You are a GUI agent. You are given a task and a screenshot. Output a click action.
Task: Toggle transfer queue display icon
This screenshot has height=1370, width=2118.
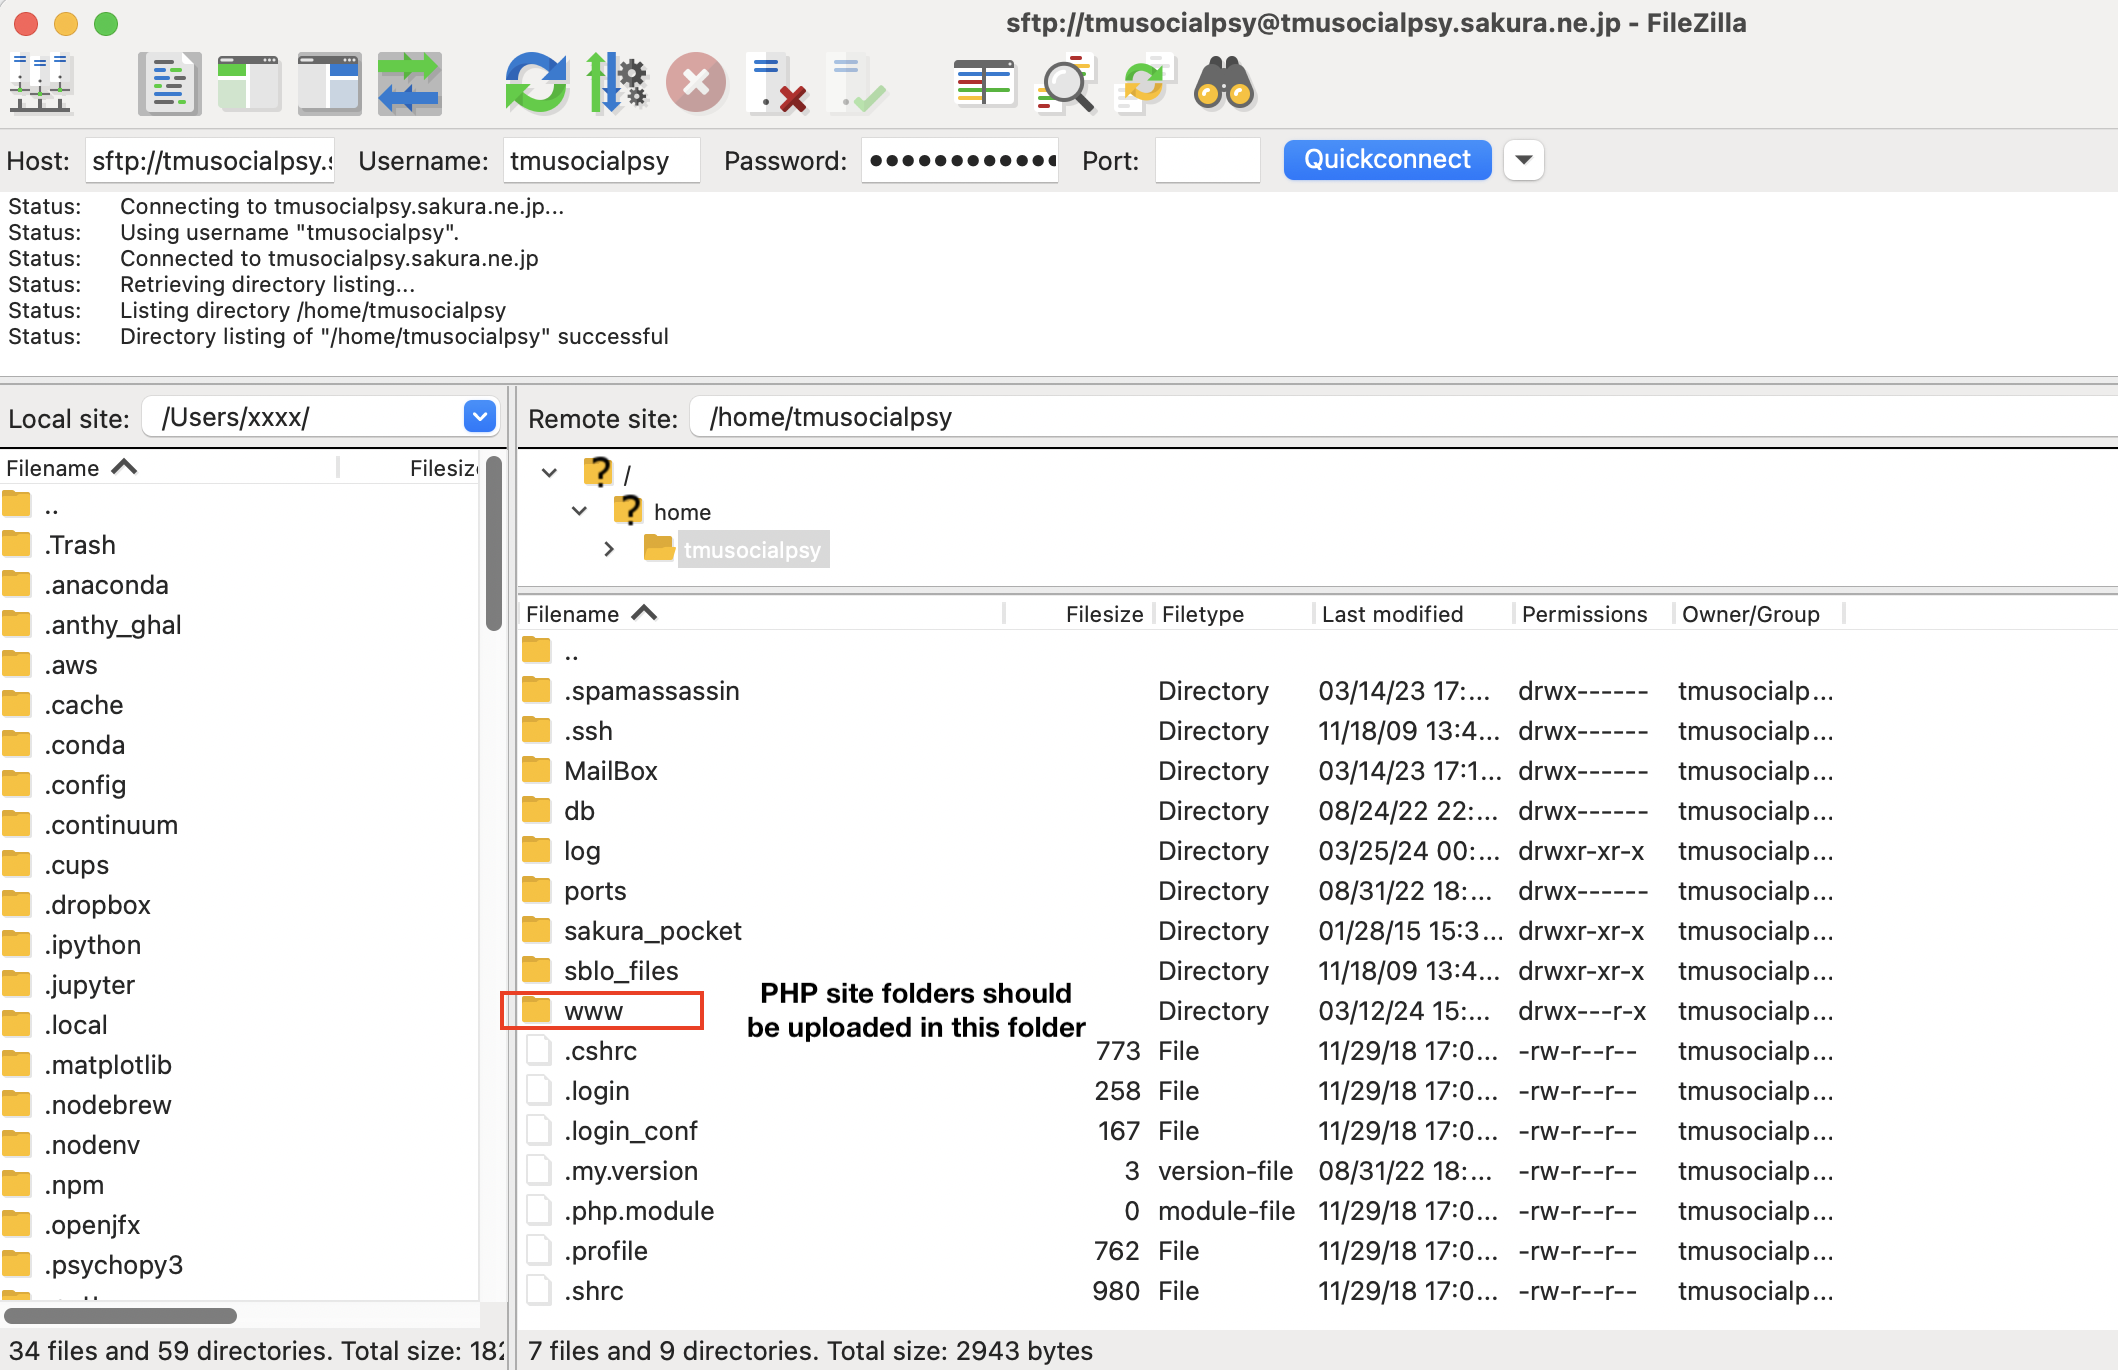[409, 84]
